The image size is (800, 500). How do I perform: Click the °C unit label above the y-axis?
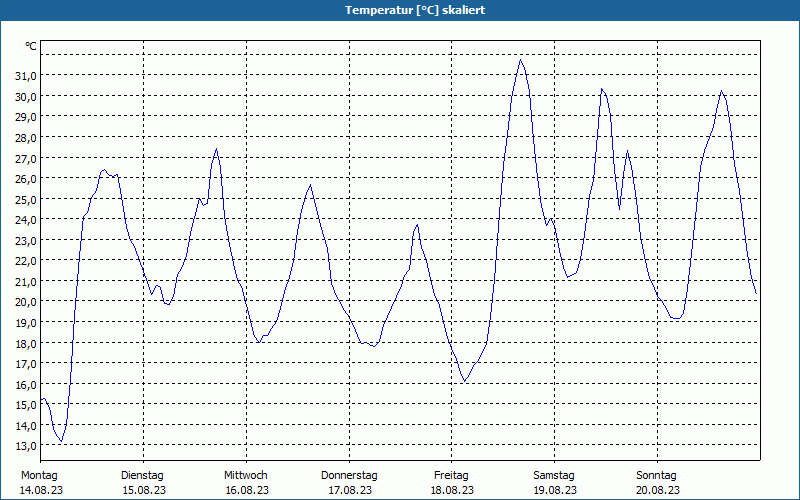31,46
